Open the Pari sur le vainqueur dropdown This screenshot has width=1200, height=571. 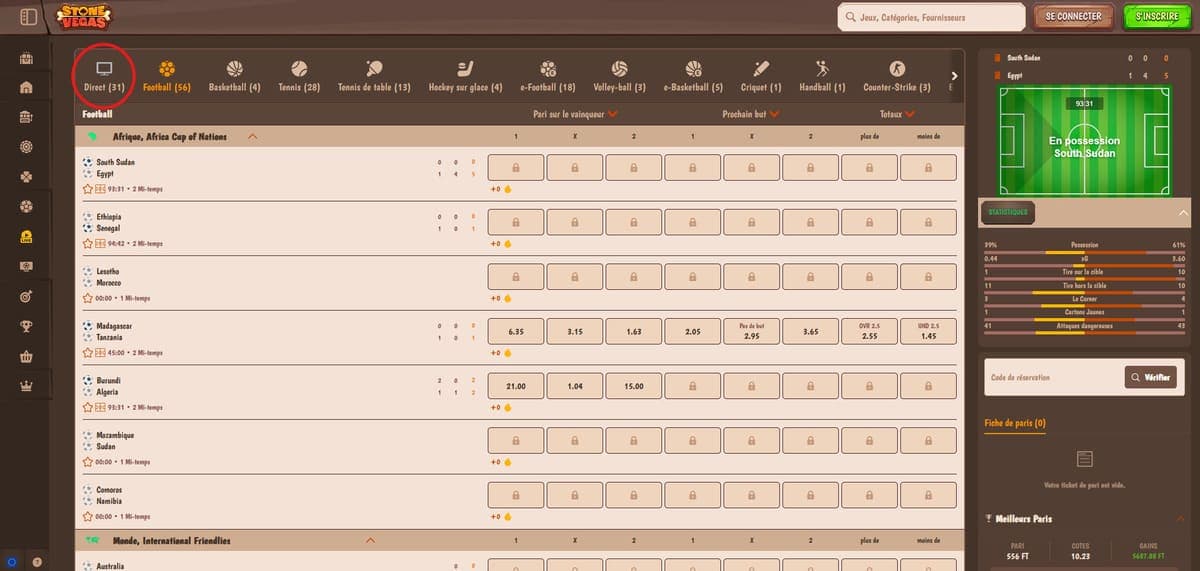click(574, 114)
